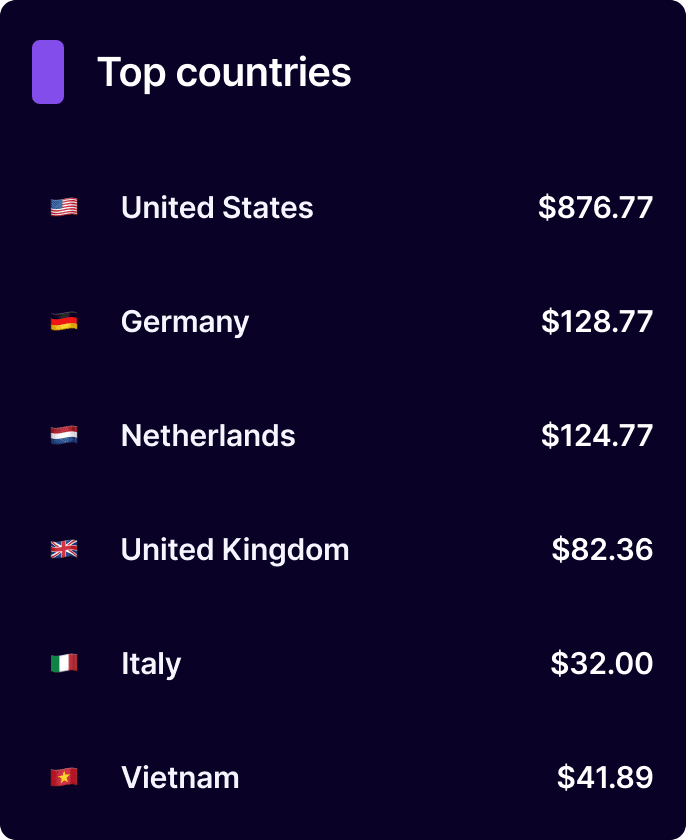Viewport: 686px width, 840px height.
Task: Click the Vietnam flag icon
Action: 64,777
